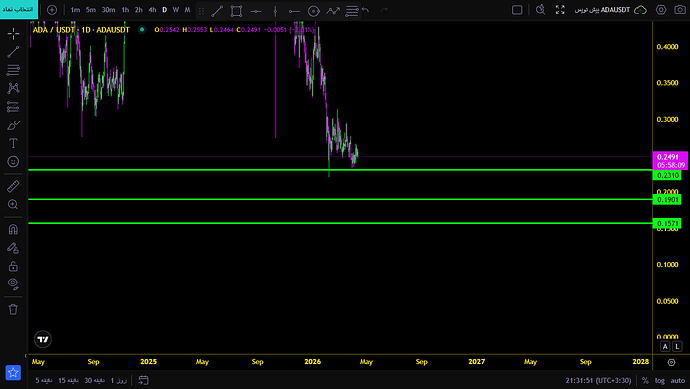The width and height of the screenshot is (690, 389).
Task: Open Fibonacci tools in left sidebar
Action: point(13,70)
